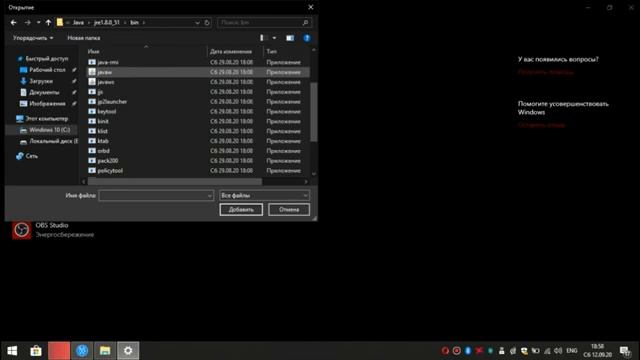Click the Добавить button

click(241, 209)
